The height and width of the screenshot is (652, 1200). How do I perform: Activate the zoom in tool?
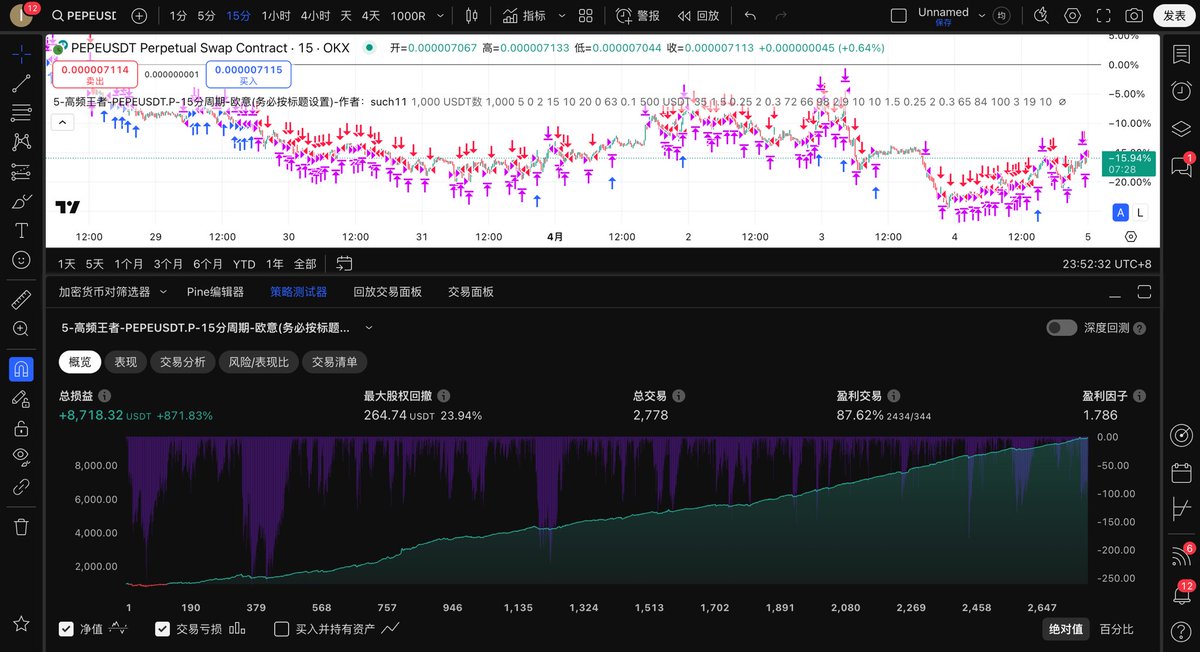point(21,328)
